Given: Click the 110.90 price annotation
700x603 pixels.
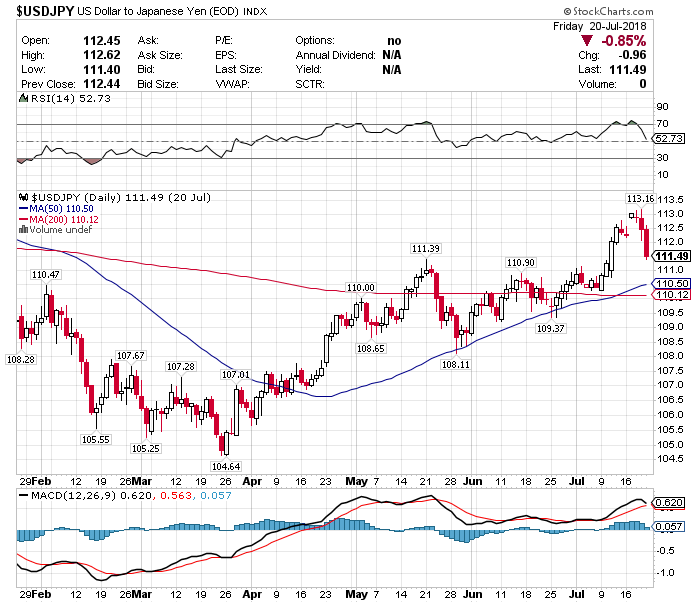Looking at the screenshot, I should click(521, 262).
